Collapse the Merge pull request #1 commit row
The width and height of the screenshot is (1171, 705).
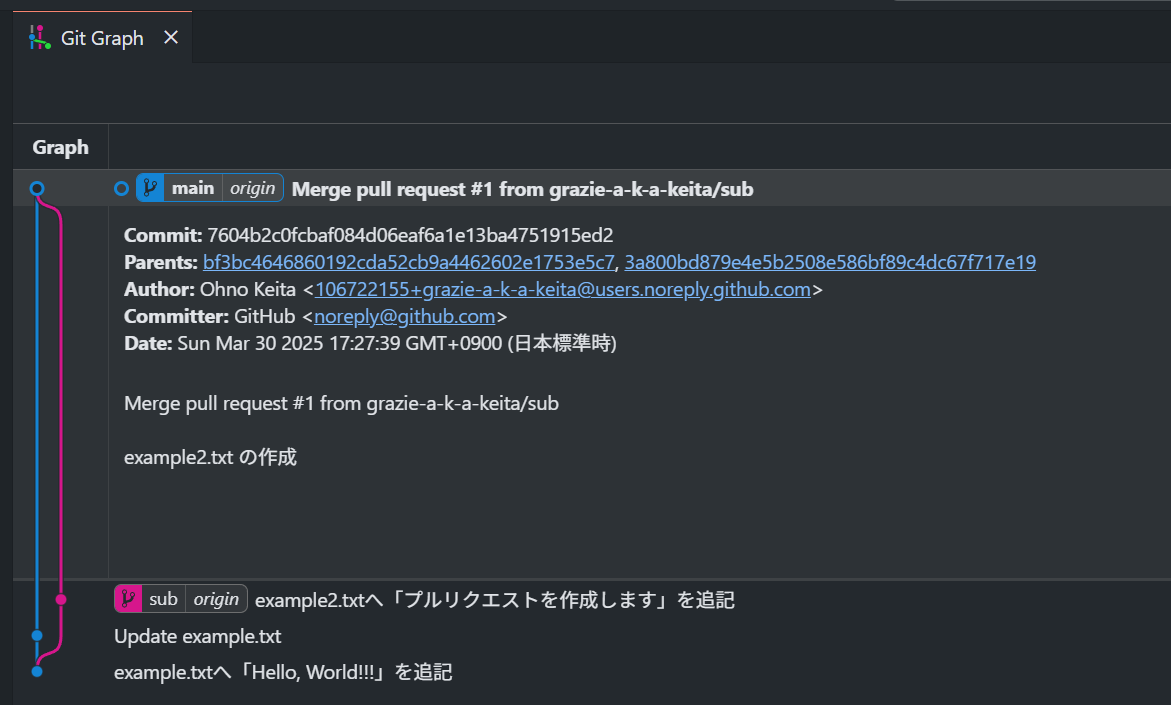point(591,188)
